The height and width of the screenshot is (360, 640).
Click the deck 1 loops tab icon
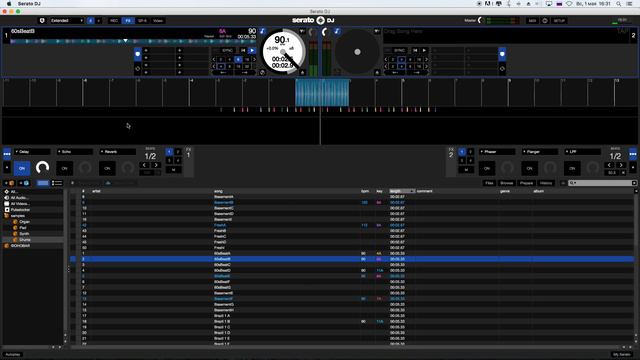(x=138, y=69)
